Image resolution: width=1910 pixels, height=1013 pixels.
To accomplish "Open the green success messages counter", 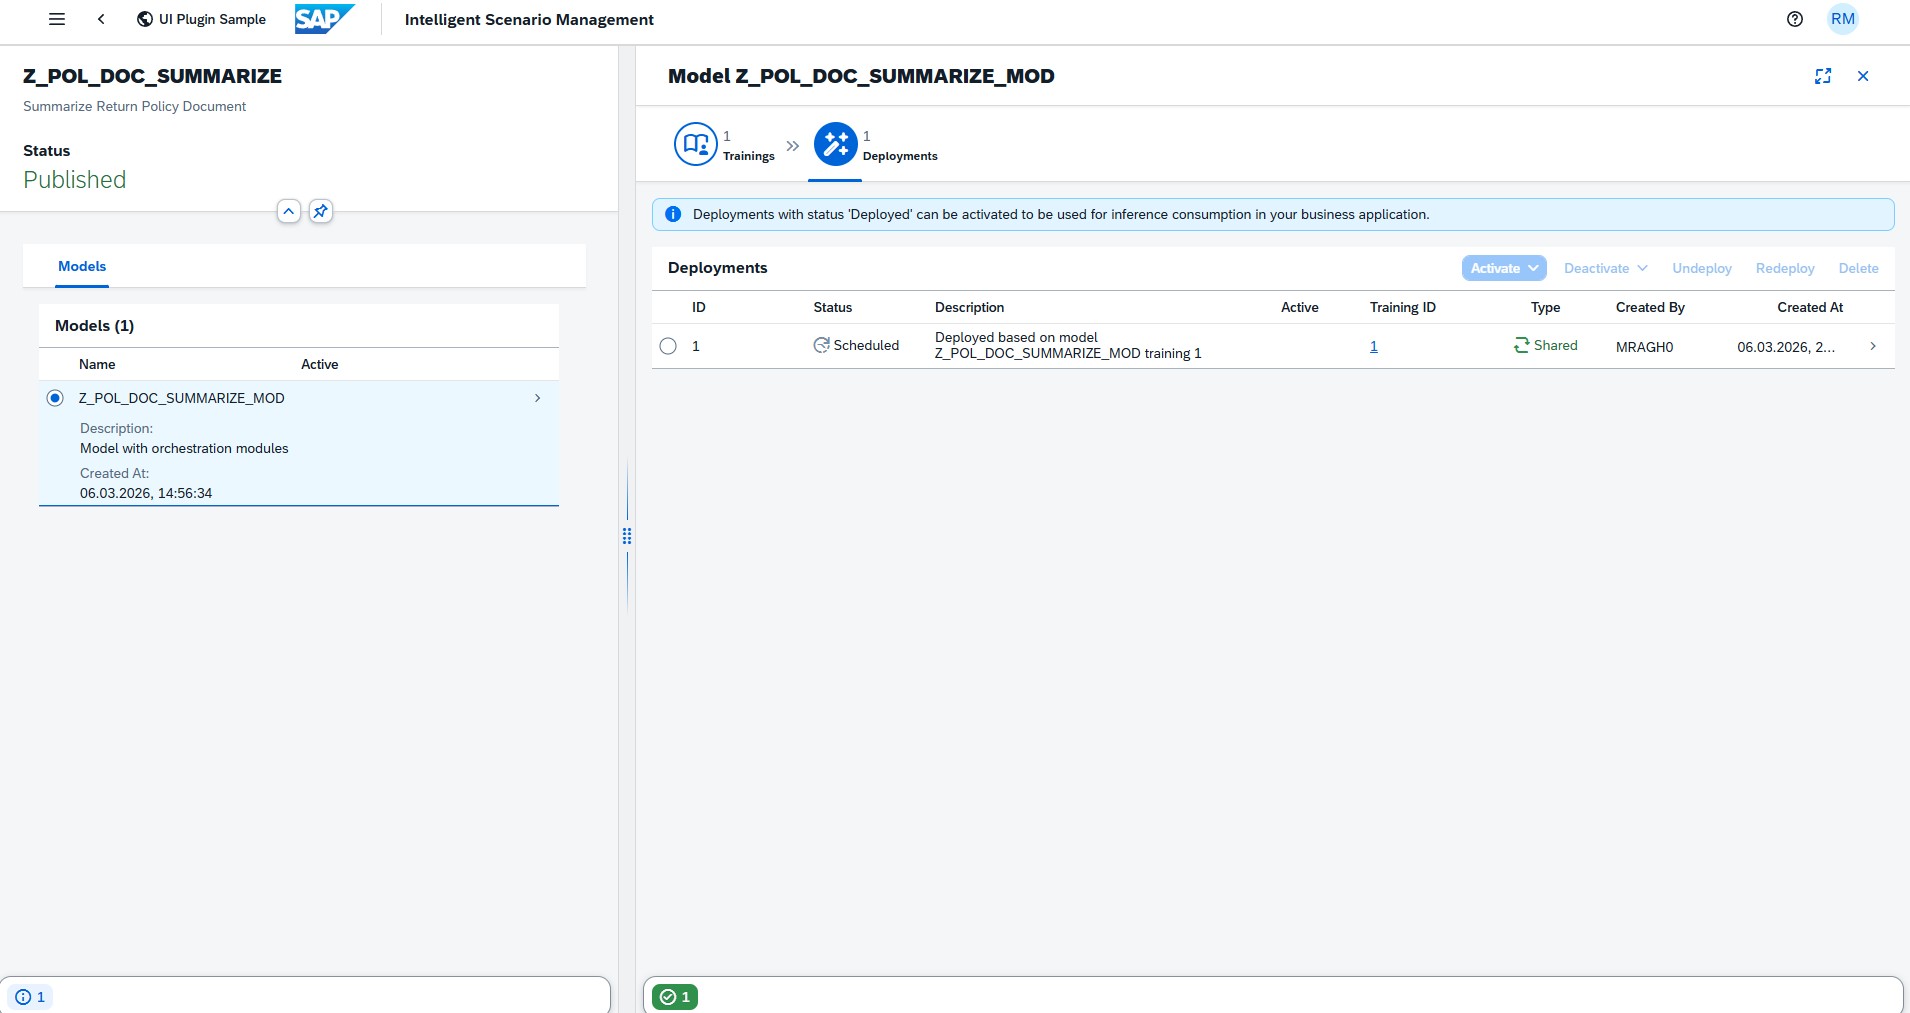I will (675, 997).
